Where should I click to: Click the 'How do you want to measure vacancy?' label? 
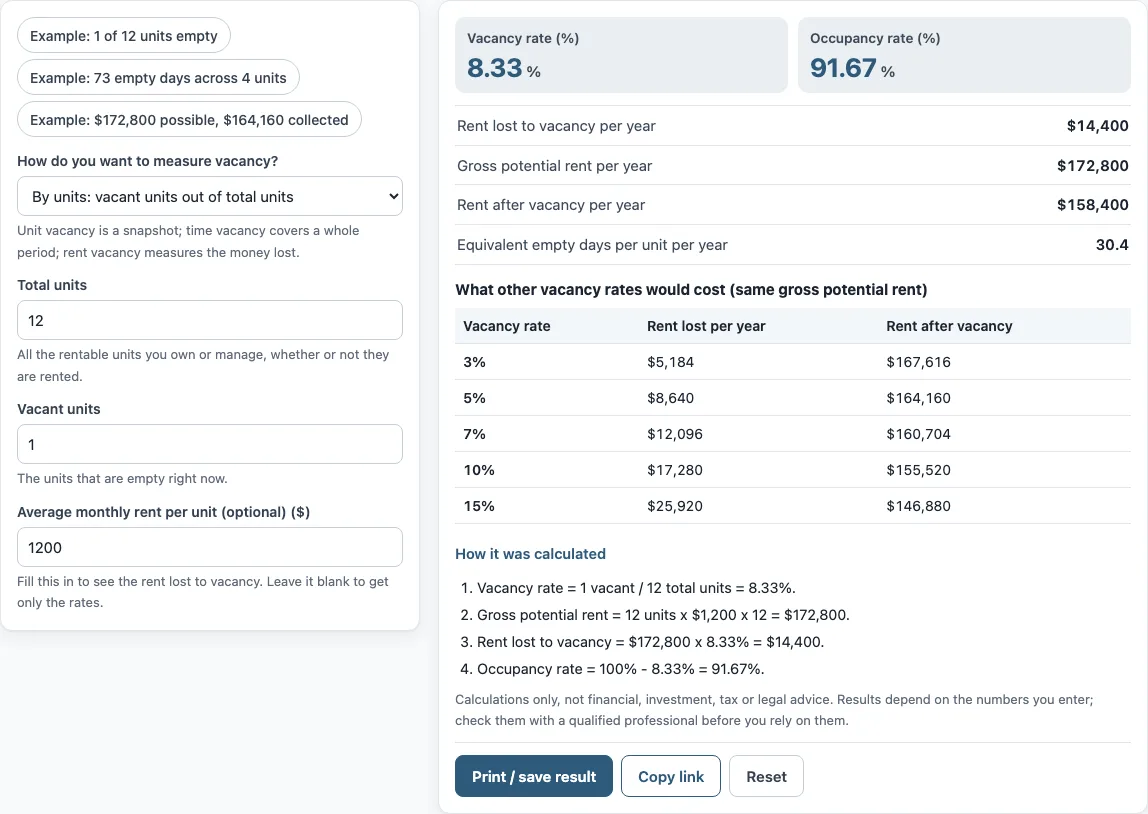click(148, 161)
